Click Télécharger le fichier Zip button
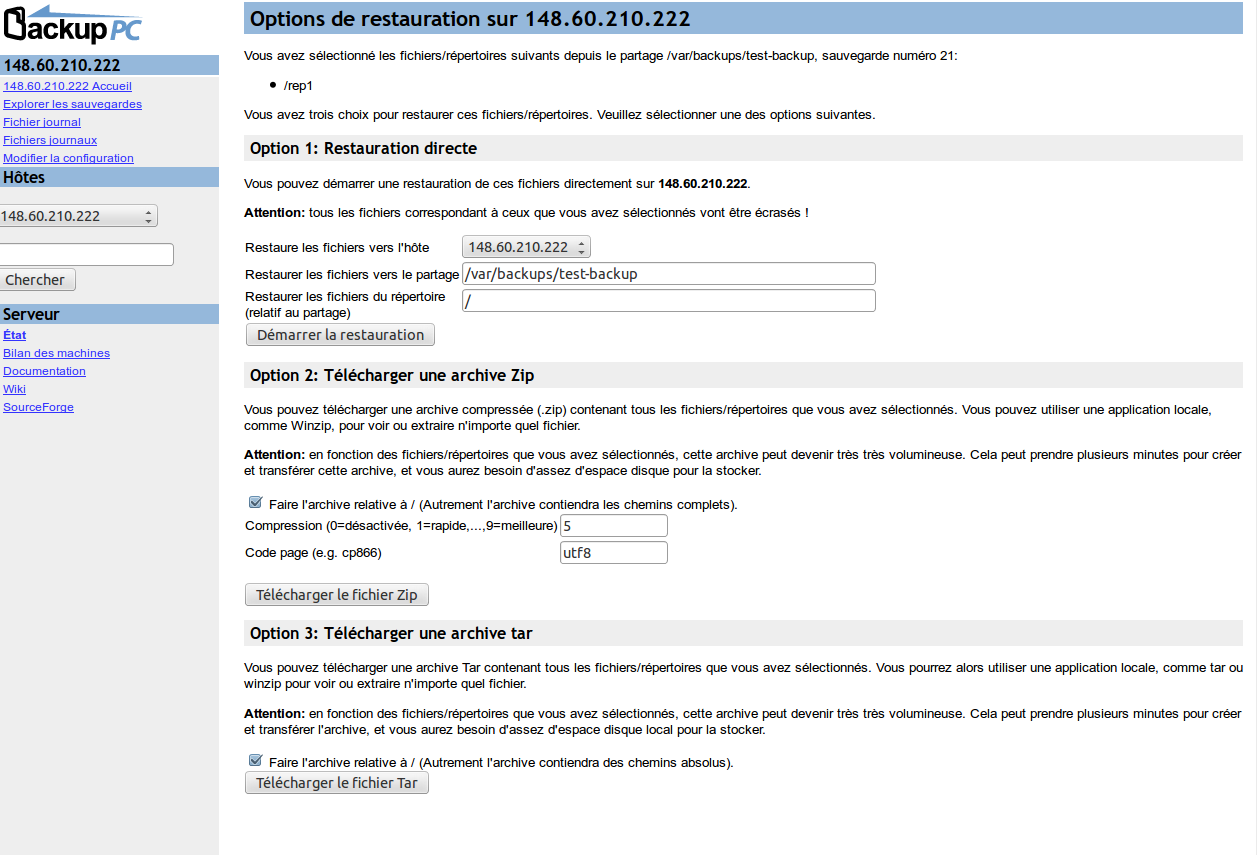This screenshot has width=1257, height=855. click(337, 595)
